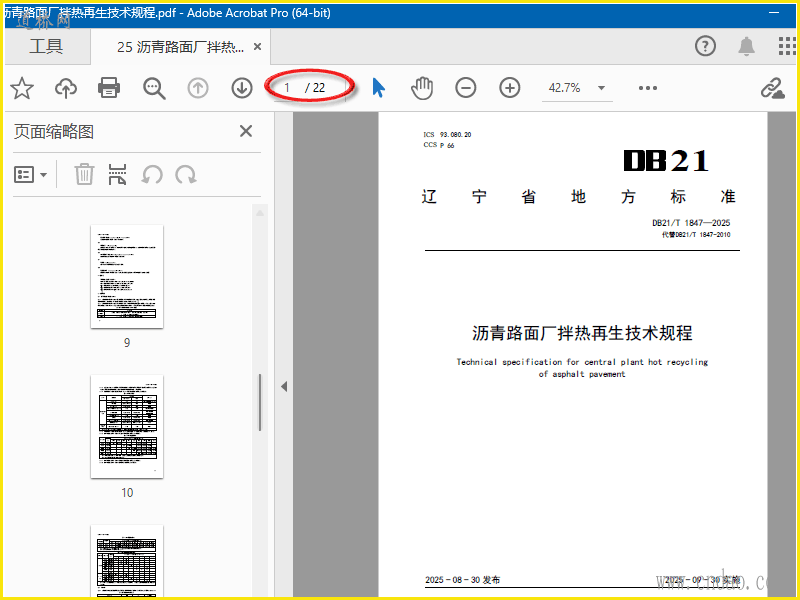Bookmark the file with the star icon
This screenshot has width=800, height=600.
pyautogui.click(x=22, y=88)
